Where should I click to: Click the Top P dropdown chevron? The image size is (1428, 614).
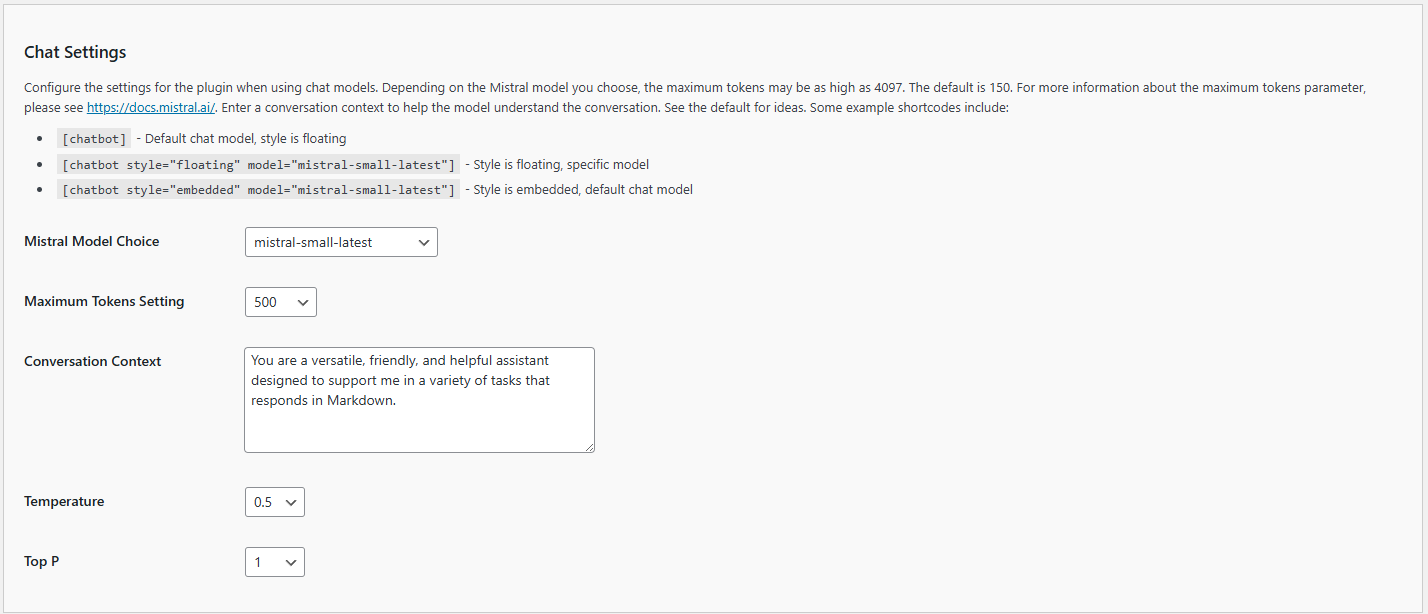click(x=291, y=562)
